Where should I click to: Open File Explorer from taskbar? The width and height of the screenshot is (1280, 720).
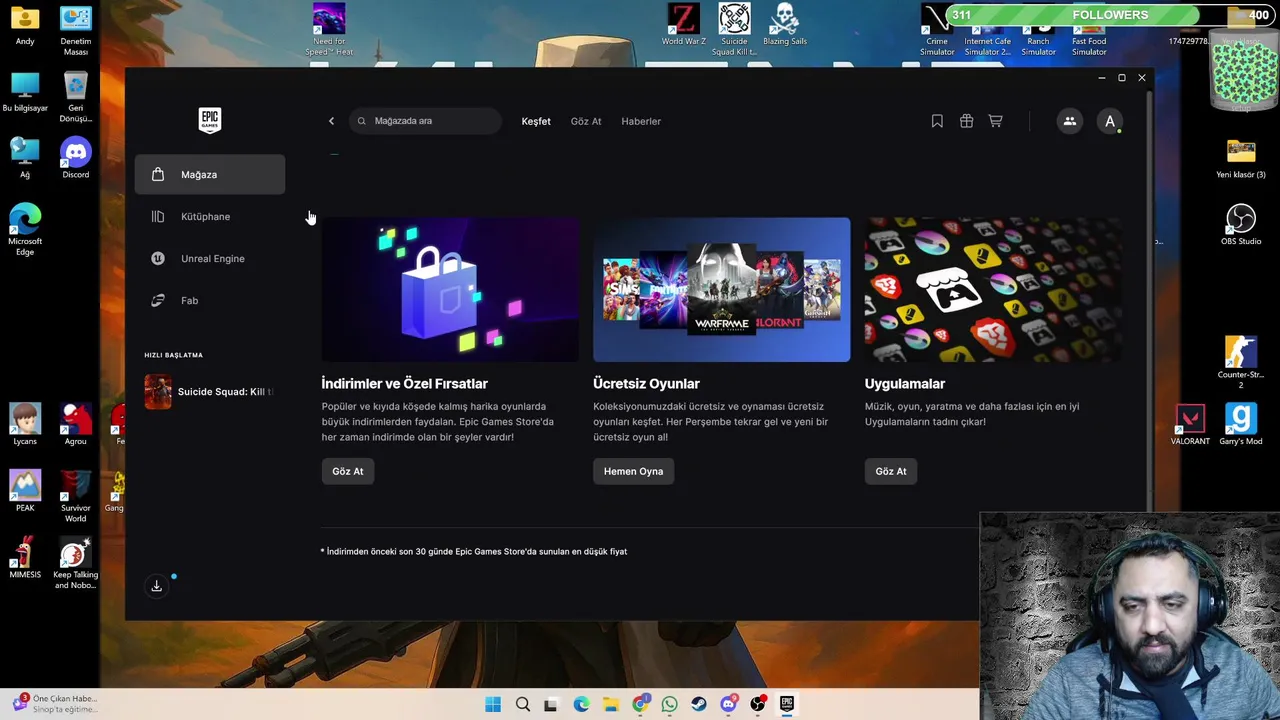coord(610,704)
